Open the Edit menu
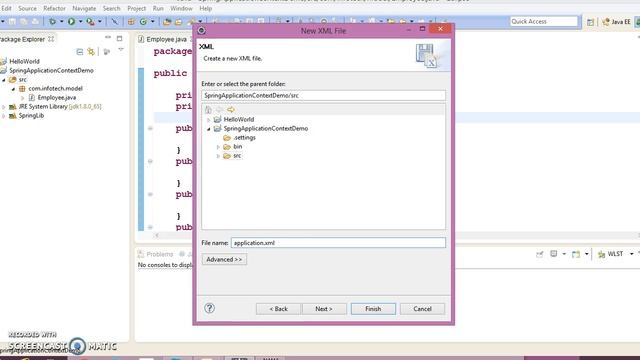Screen dimensions: 640x360 7,8
